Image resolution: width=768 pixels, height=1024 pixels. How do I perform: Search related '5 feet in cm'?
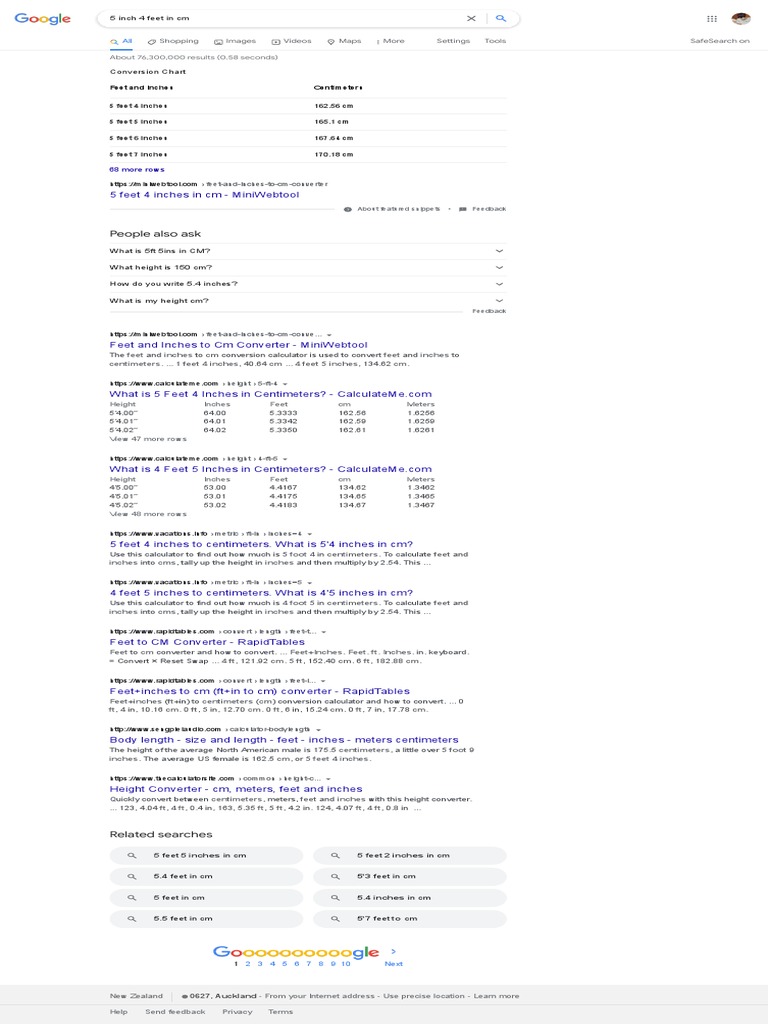click(206, 898)
